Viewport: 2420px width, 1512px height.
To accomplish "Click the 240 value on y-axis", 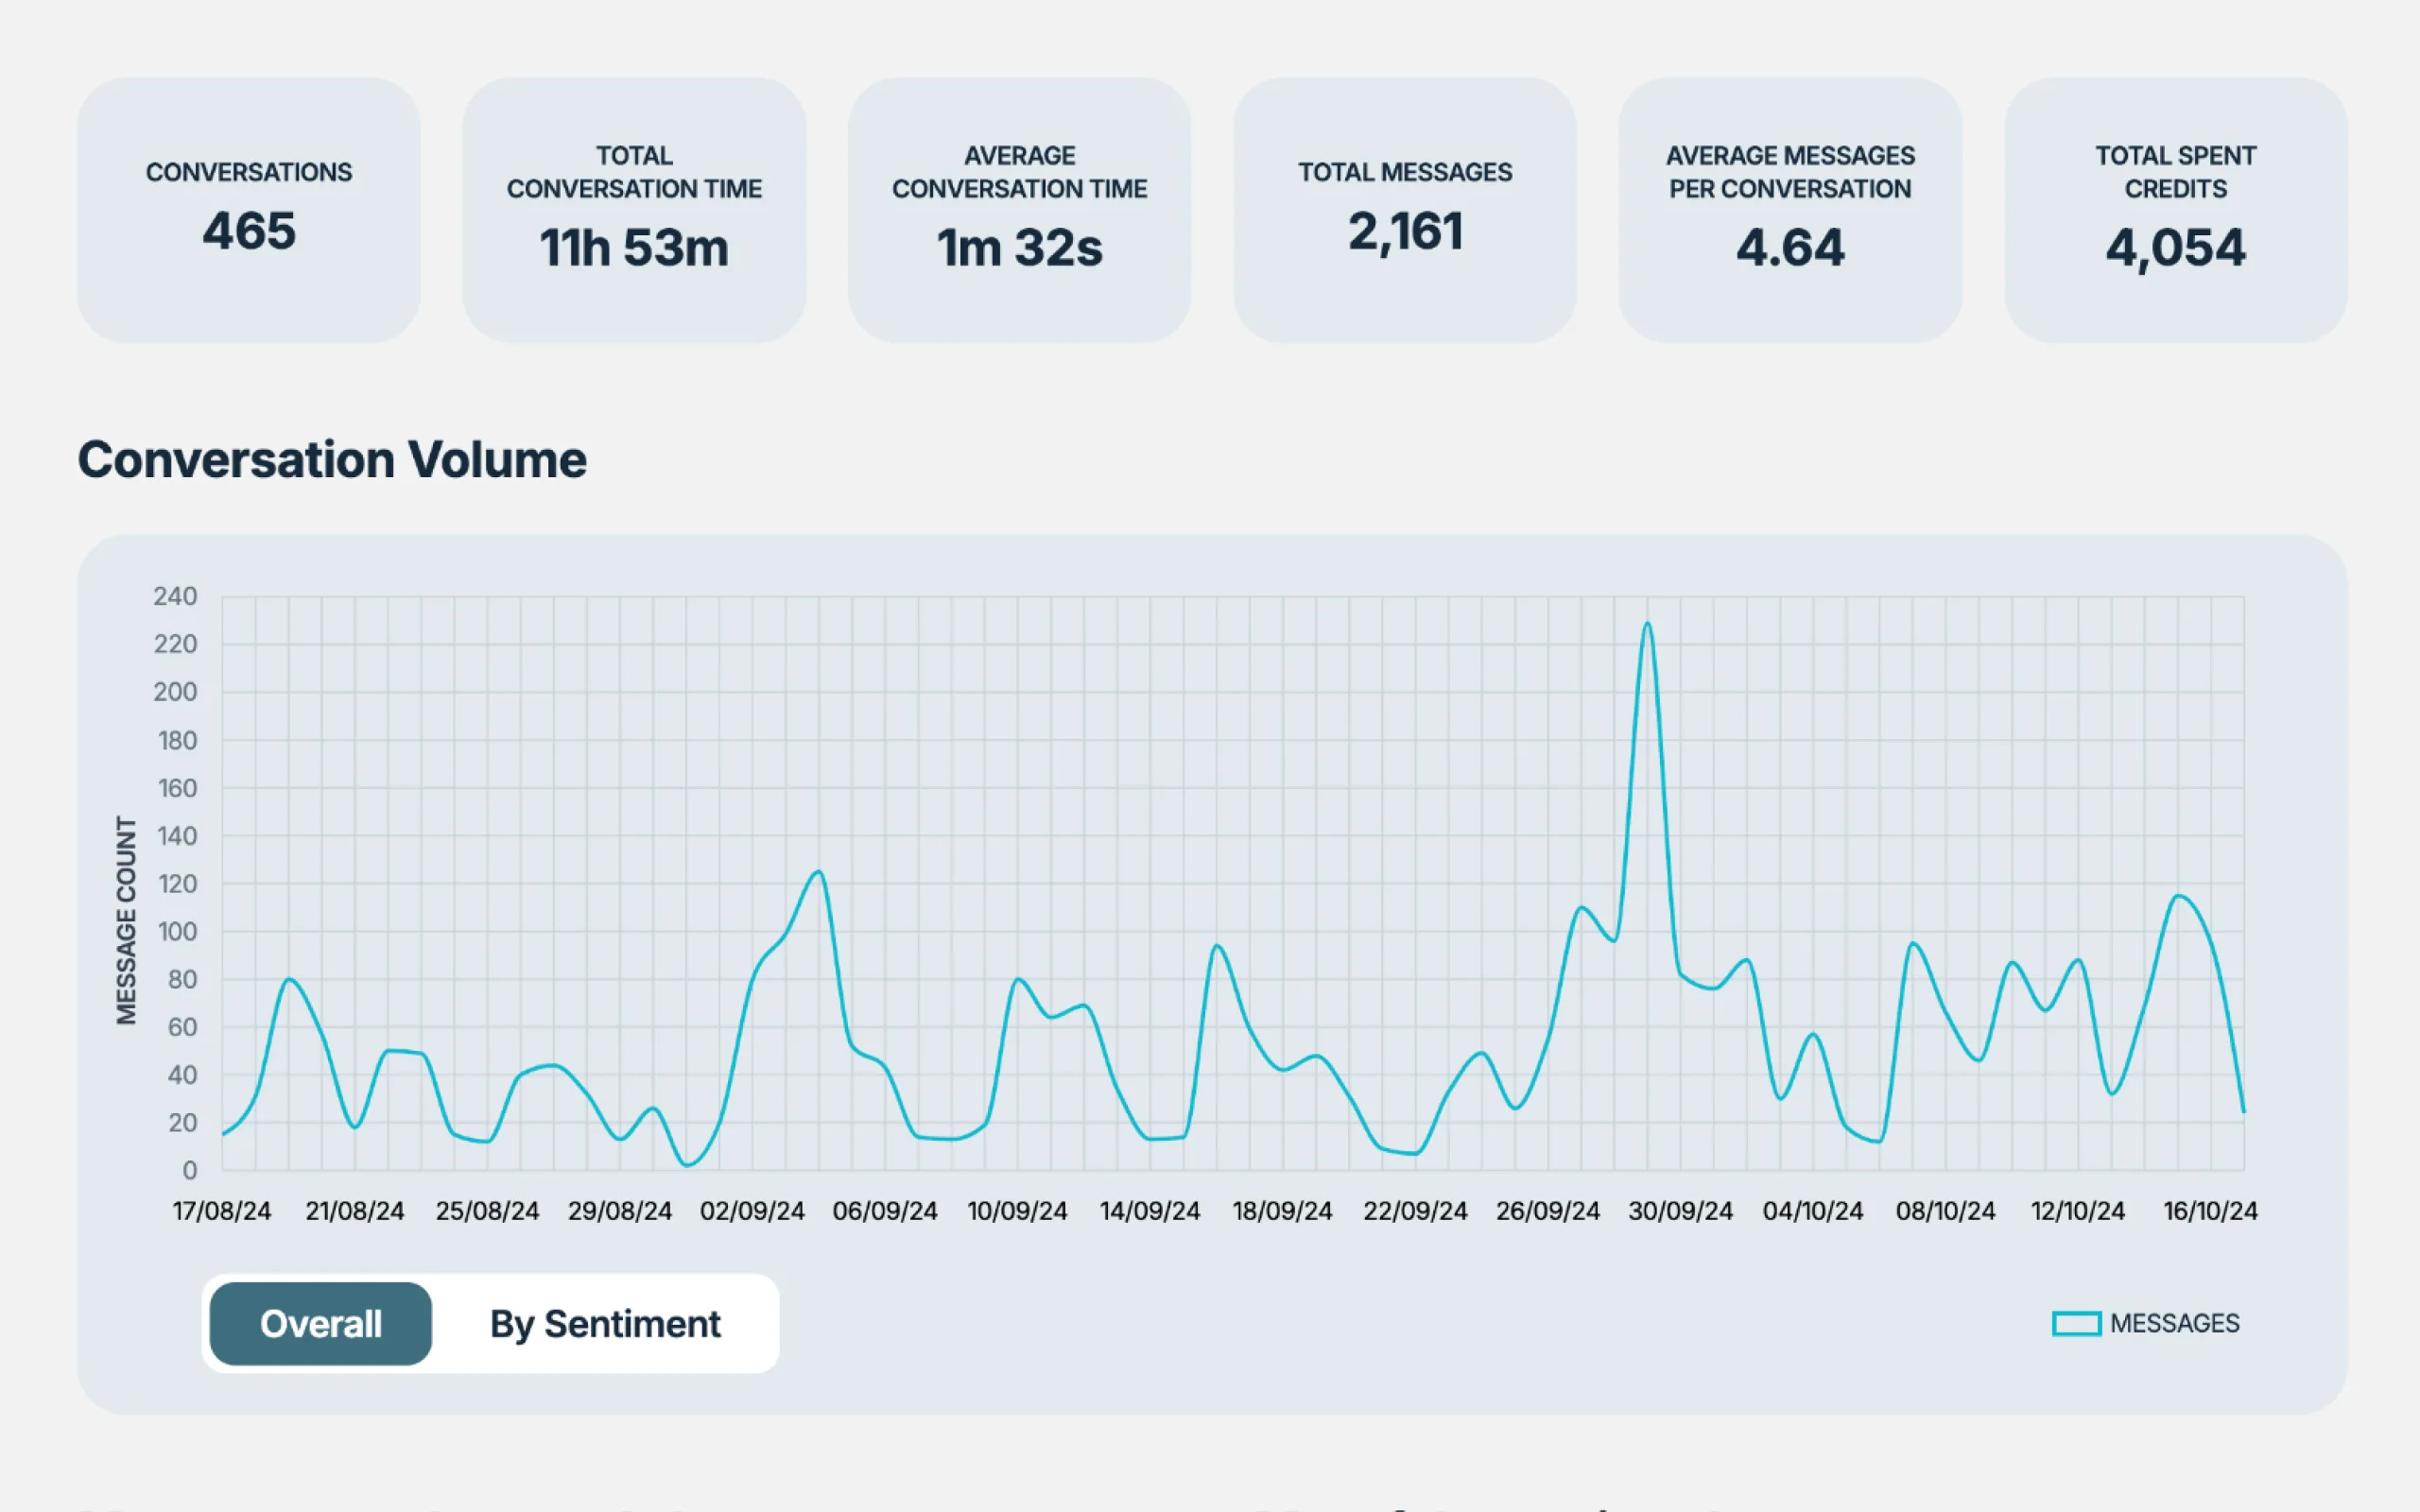I will click(x=176, y=596).
